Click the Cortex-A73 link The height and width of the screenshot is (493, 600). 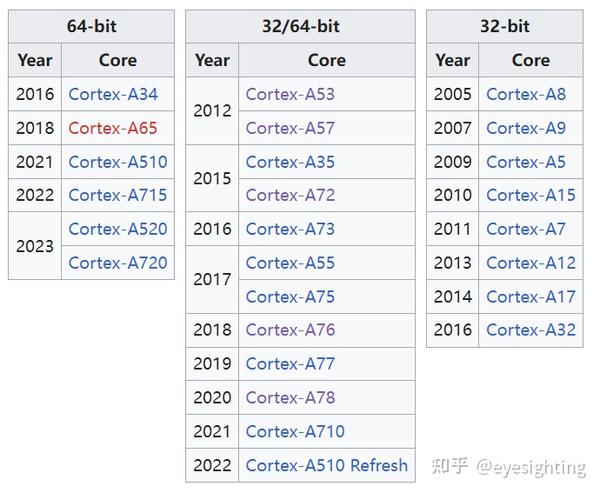290,229
